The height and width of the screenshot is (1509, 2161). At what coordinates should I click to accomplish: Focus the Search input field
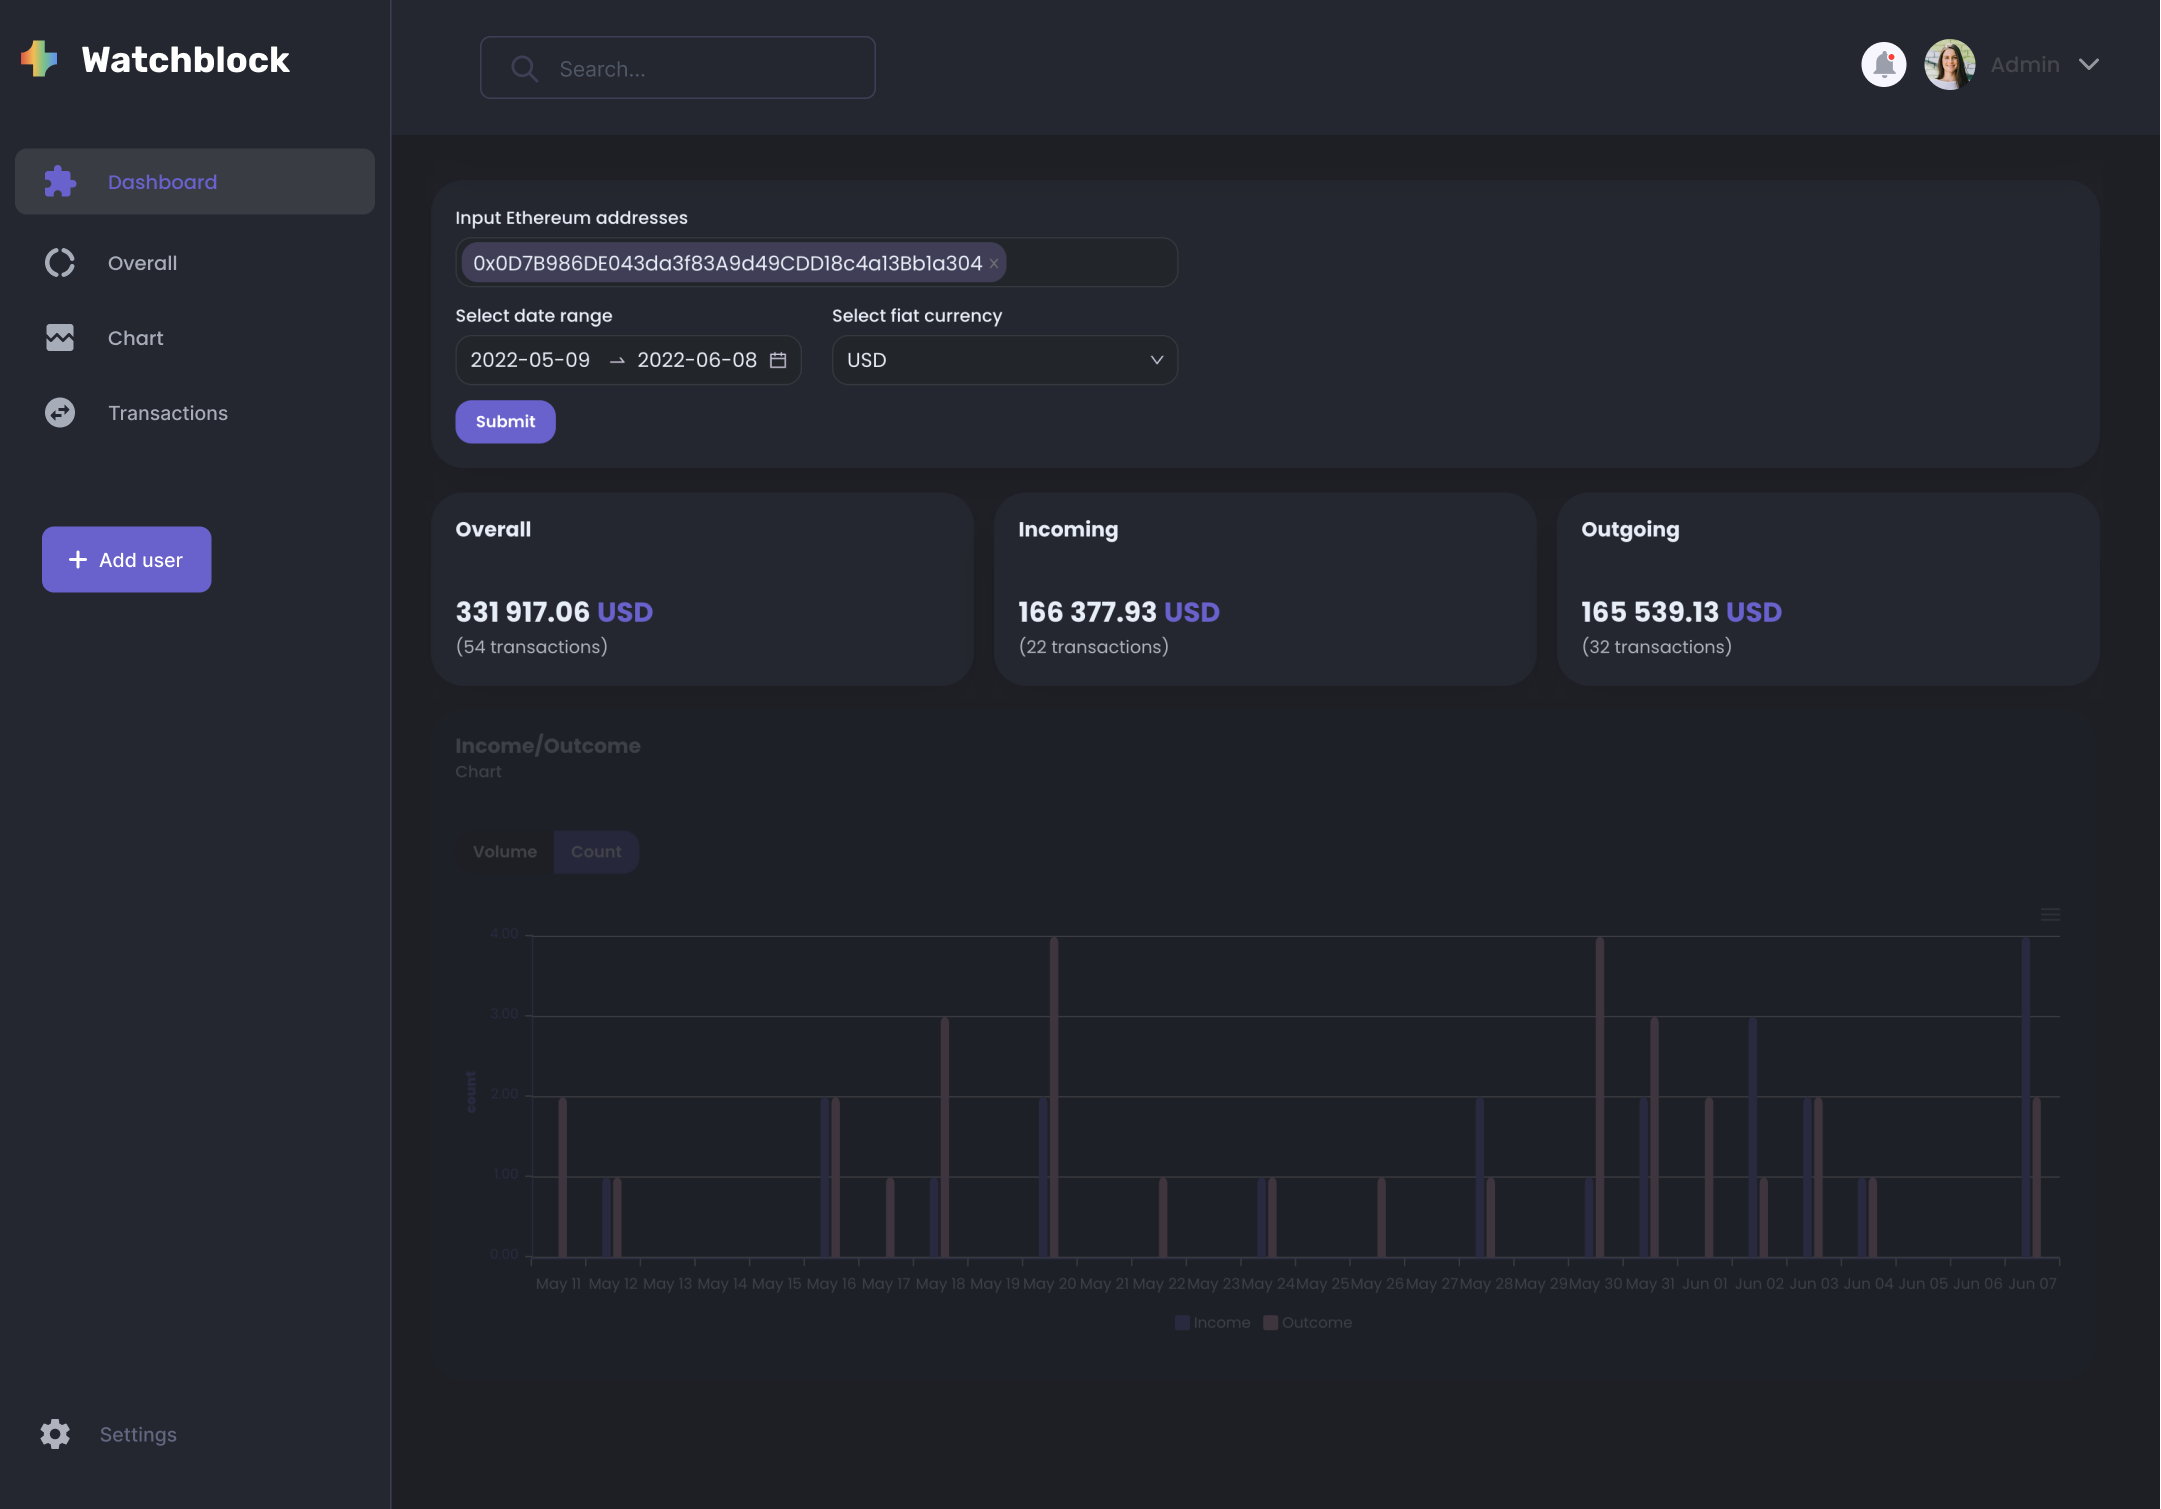coord(700,68)
